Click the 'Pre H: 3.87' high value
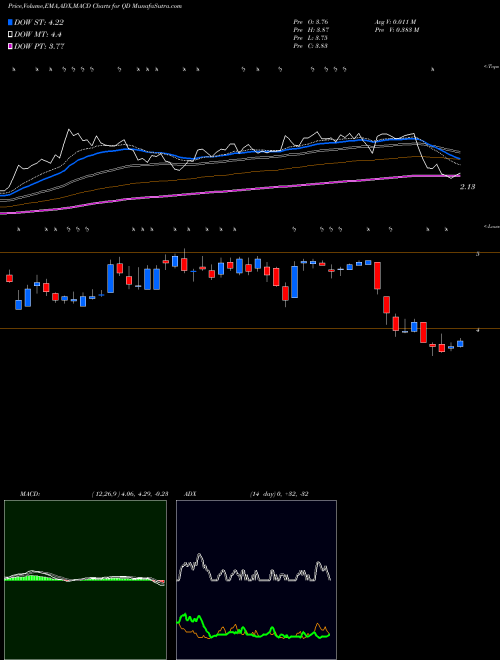This screenshot has width=500, height=660. [311, 30]
